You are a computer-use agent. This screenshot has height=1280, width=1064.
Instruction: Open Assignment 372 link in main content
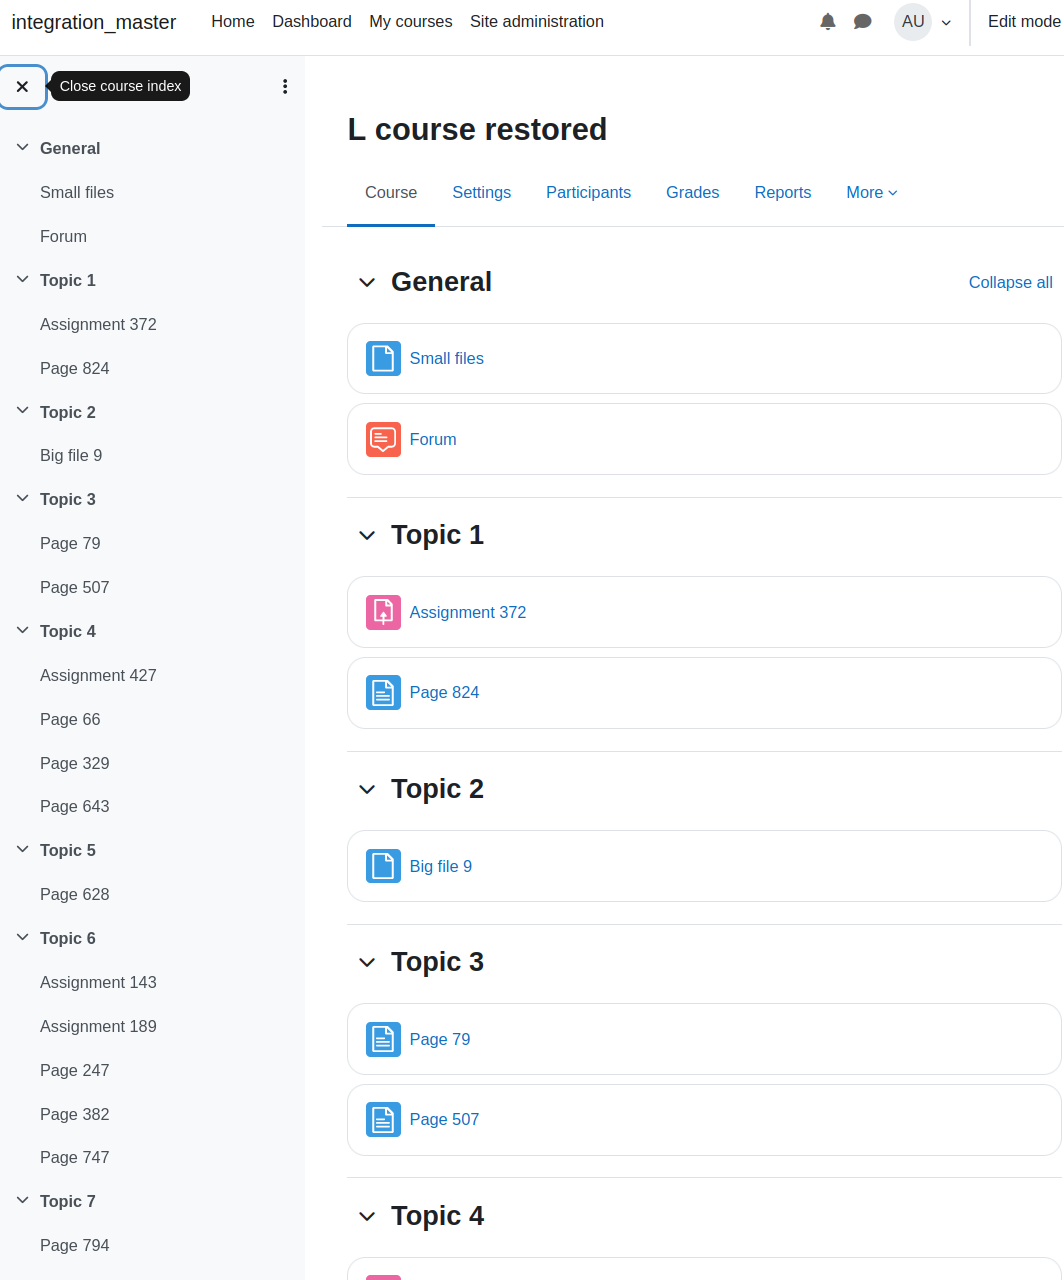coord(467,613)
